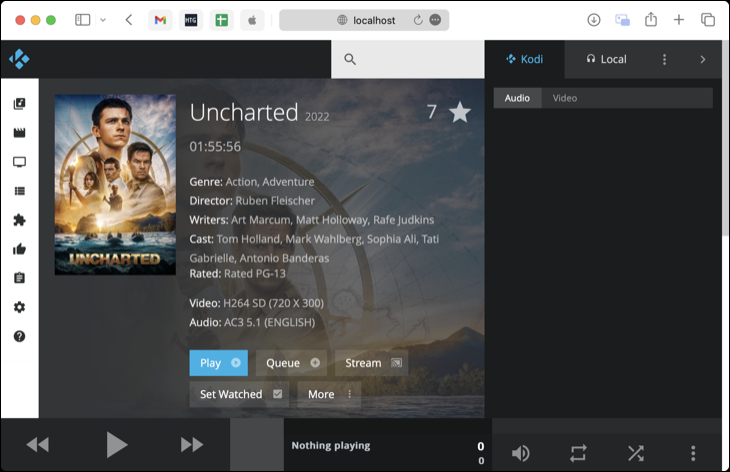Open the HTG favorite icon in toolbar
Screen dimensions: 730x472
(191, 20)
